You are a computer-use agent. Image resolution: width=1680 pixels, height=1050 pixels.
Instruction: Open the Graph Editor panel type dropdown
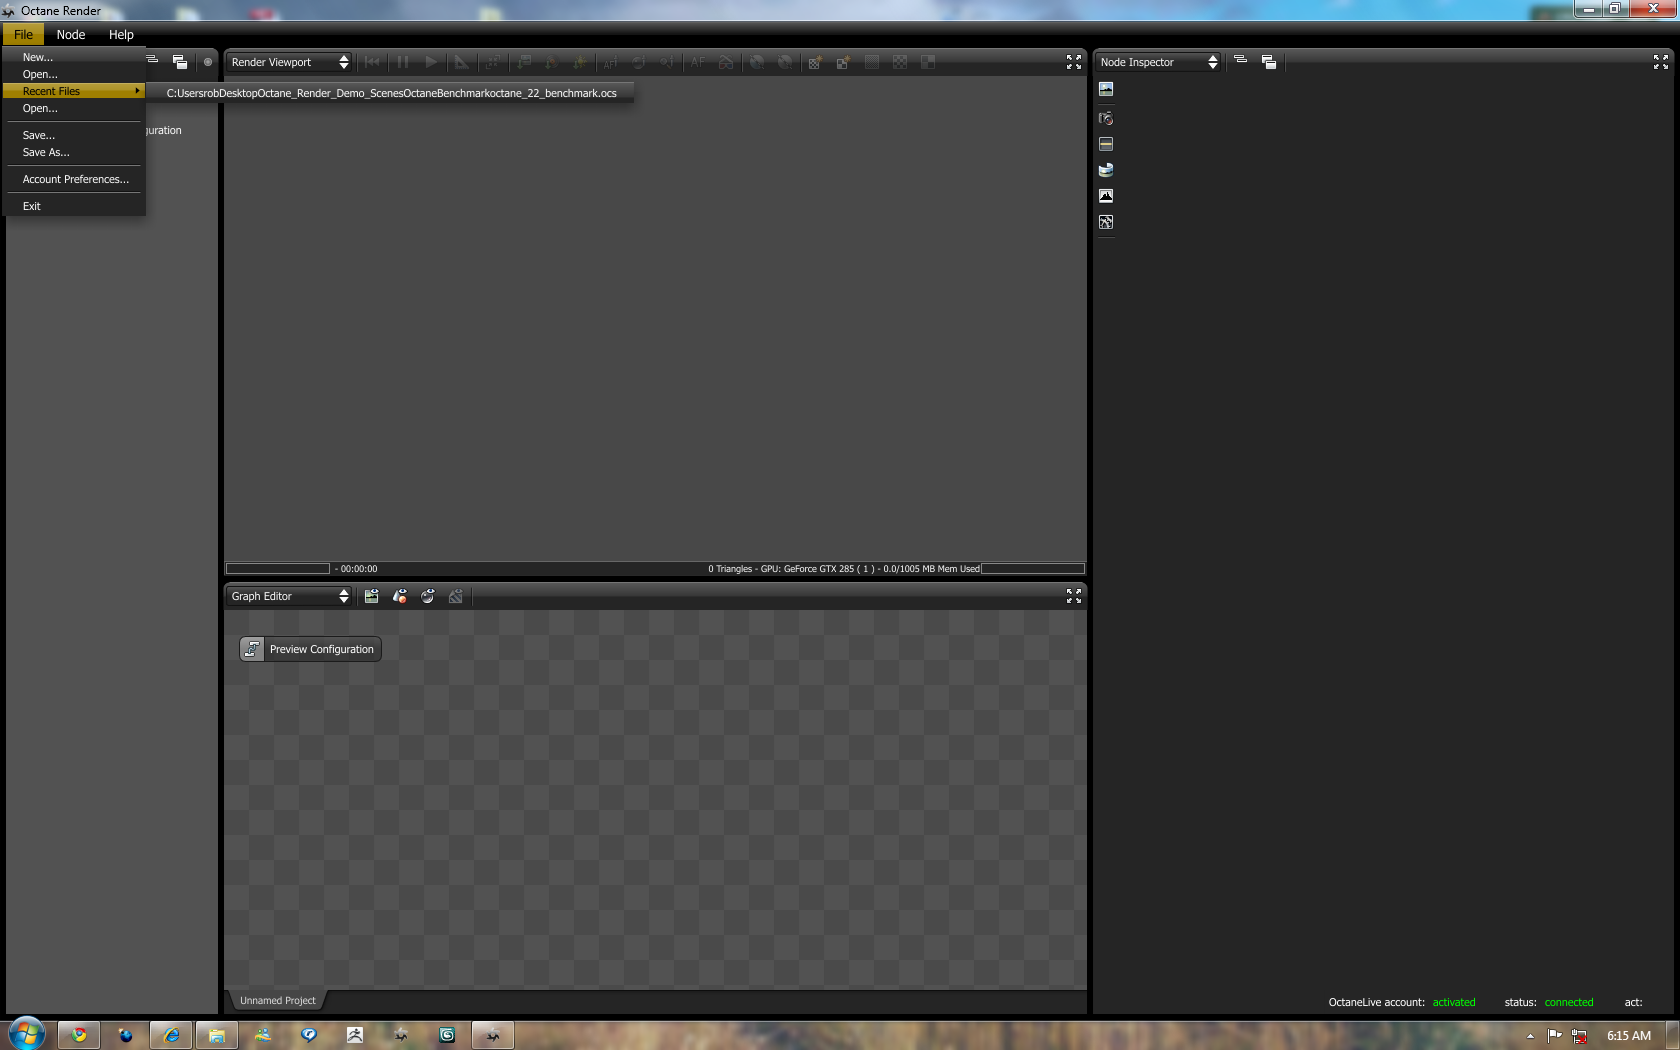click(289, 596)
